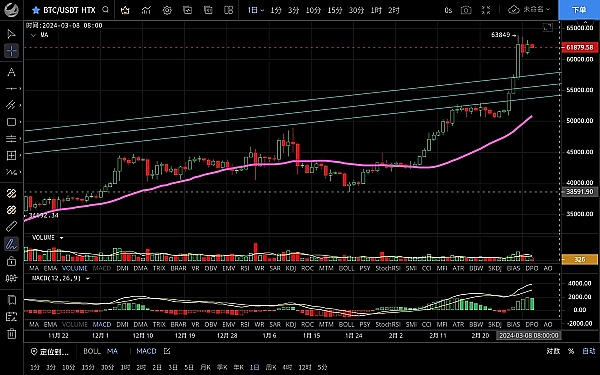The height and width of the screenshot is (375, 600).
Task: Select ATR in the volume pane indicator row
Action: pos(458,268)
